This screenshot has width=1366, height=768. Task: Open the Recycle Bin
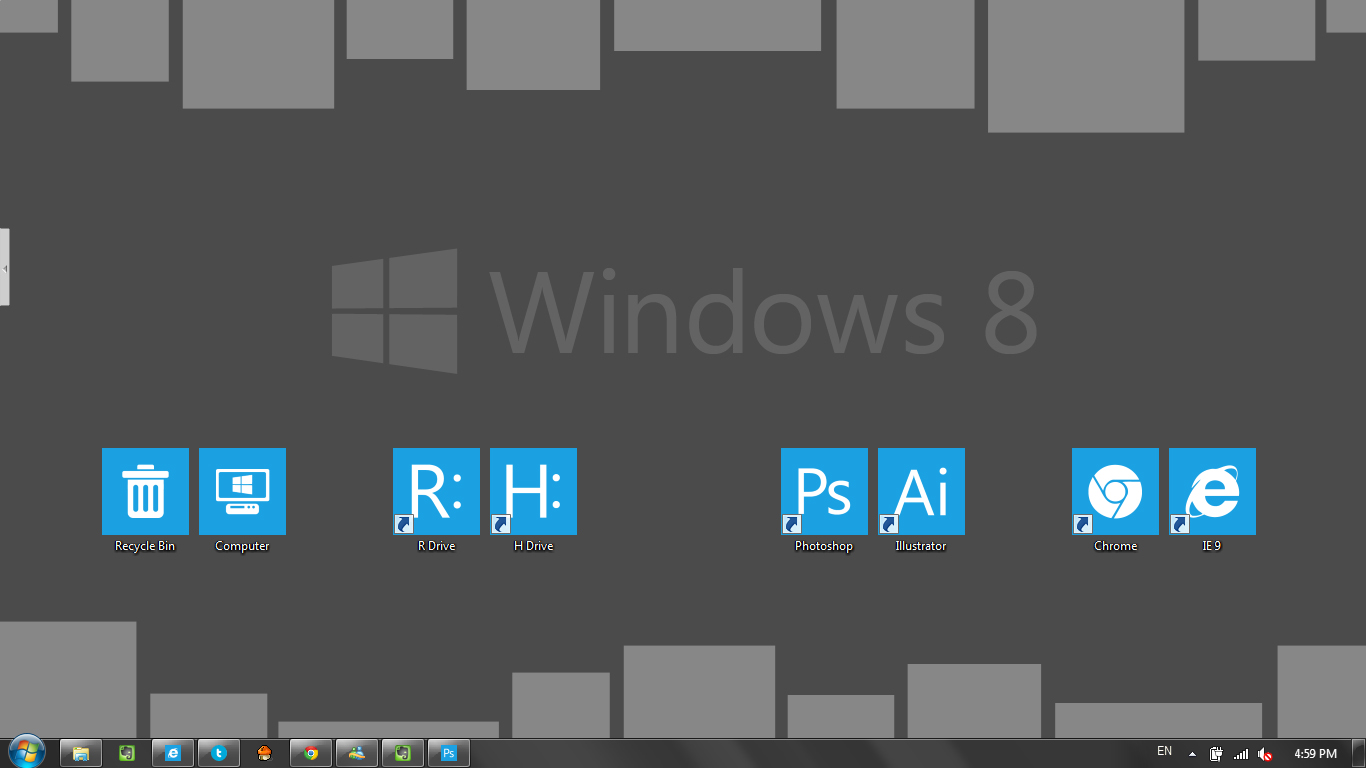(x=145, y=491)
